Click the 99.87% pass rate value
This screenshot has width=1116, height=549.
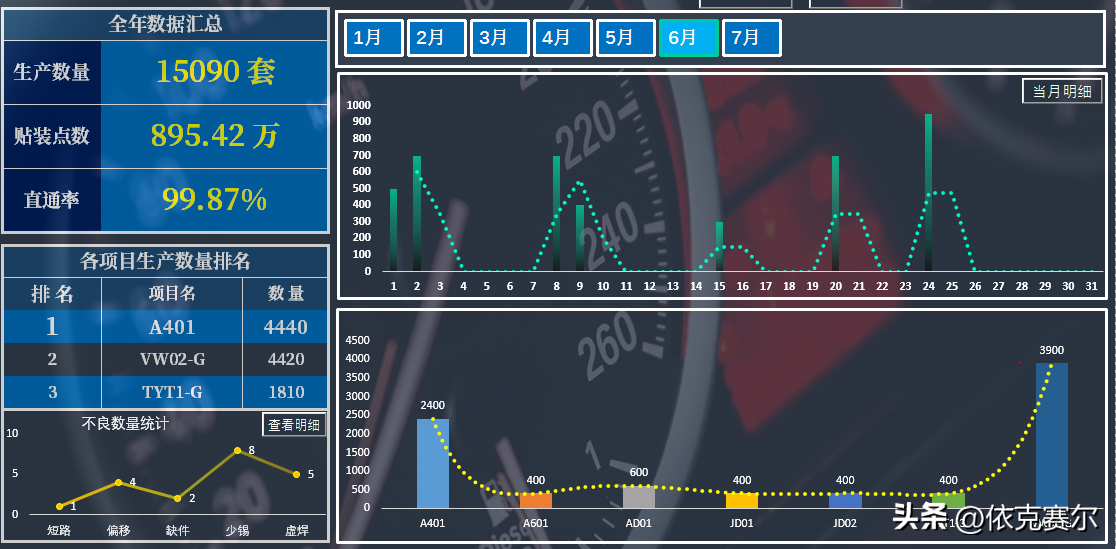215,200
